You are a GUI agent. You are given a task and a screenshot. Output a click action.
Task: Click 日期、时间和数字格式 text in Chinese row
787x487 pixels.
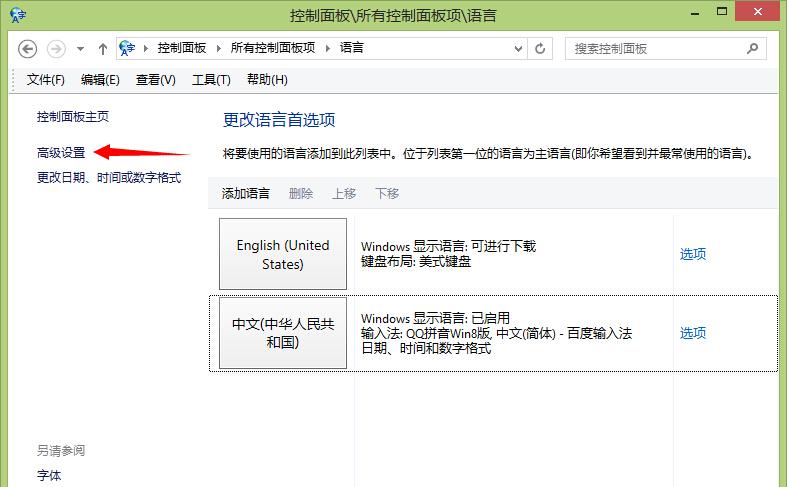click(426, 348)
